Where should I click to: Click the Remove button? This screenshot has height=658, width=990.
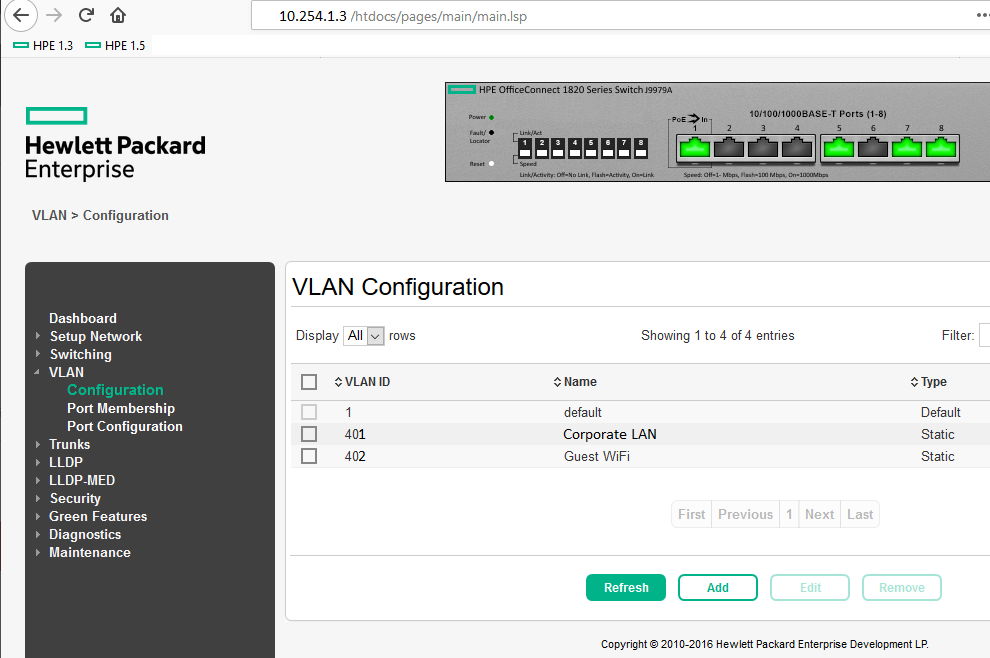(x=902, y=587)
